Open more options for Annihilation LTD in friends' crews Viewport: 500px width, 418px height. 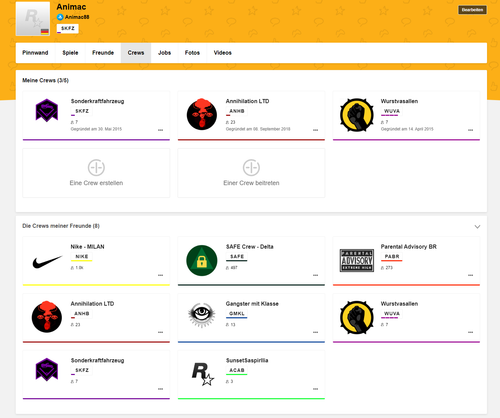coord(160,332)
